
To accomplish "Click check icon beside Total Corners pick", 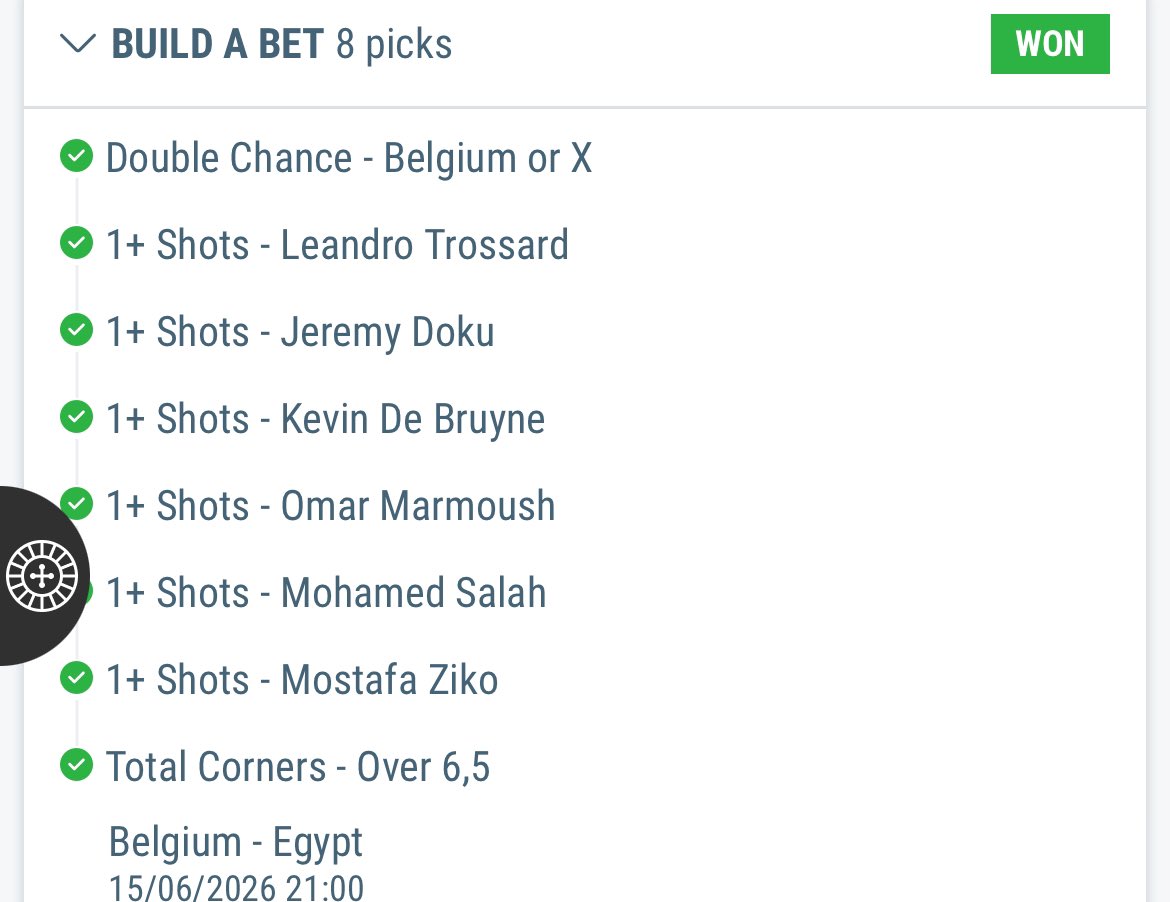I will click(x=76, y=765).
